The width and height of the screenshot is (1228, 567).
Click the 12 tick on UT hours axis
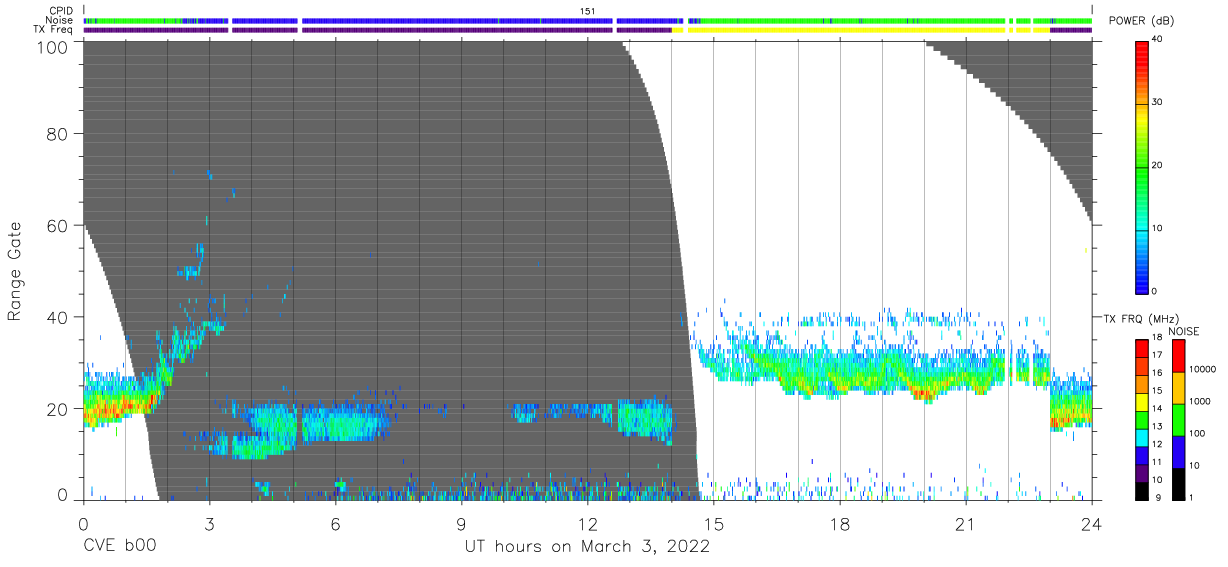click(587, 523)
